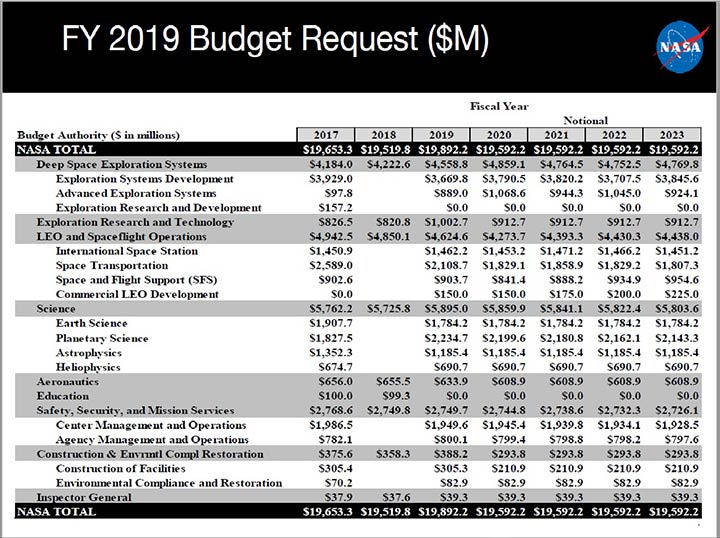Click the $800.1 Agency Management 2019 value

(x=451, y=440)
